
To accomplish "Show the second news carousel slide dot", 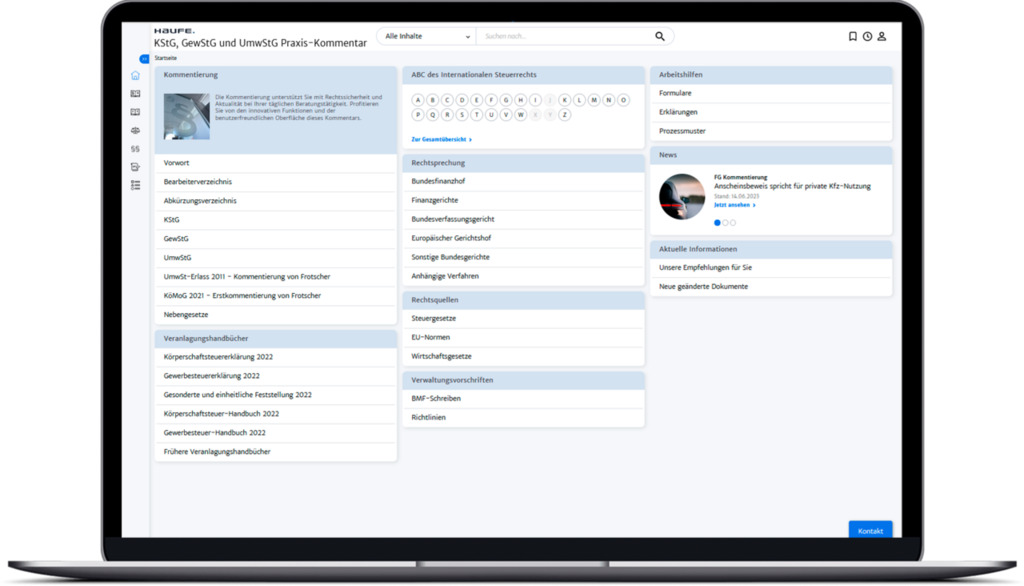I will pyautogui.click(x=725, y=223).
